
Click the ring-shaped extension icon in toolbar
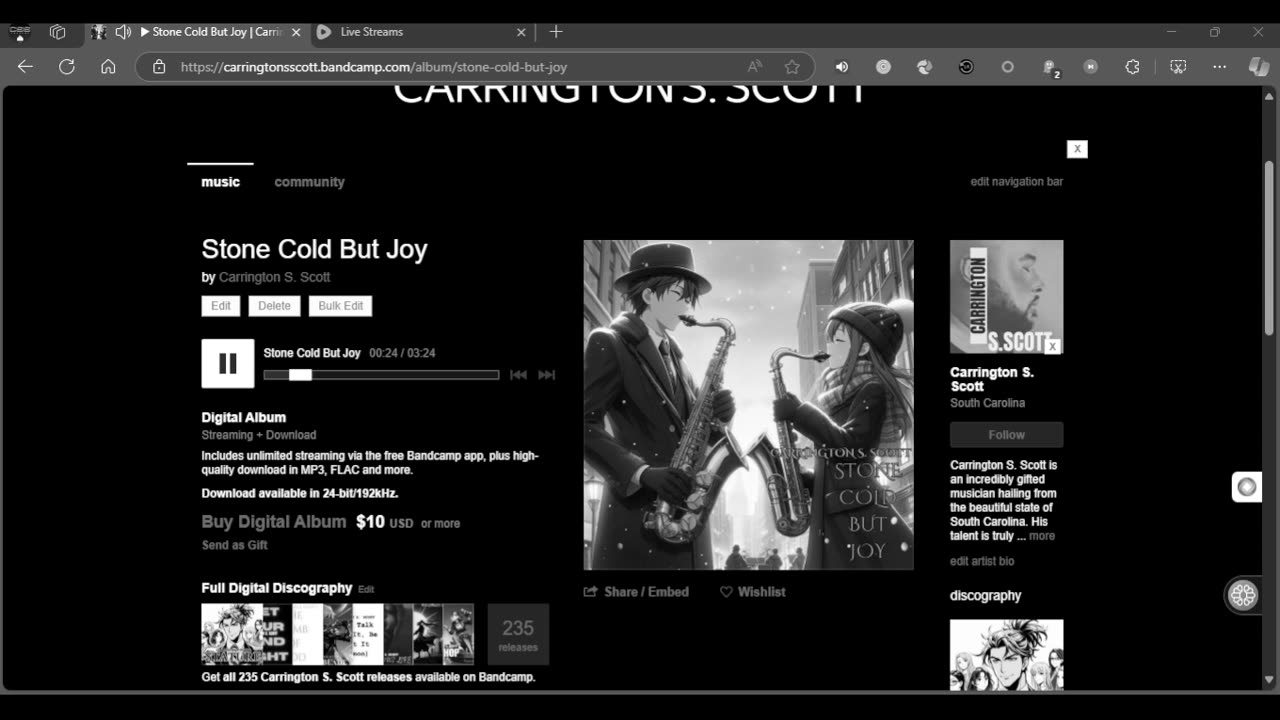coord(1008,67)
